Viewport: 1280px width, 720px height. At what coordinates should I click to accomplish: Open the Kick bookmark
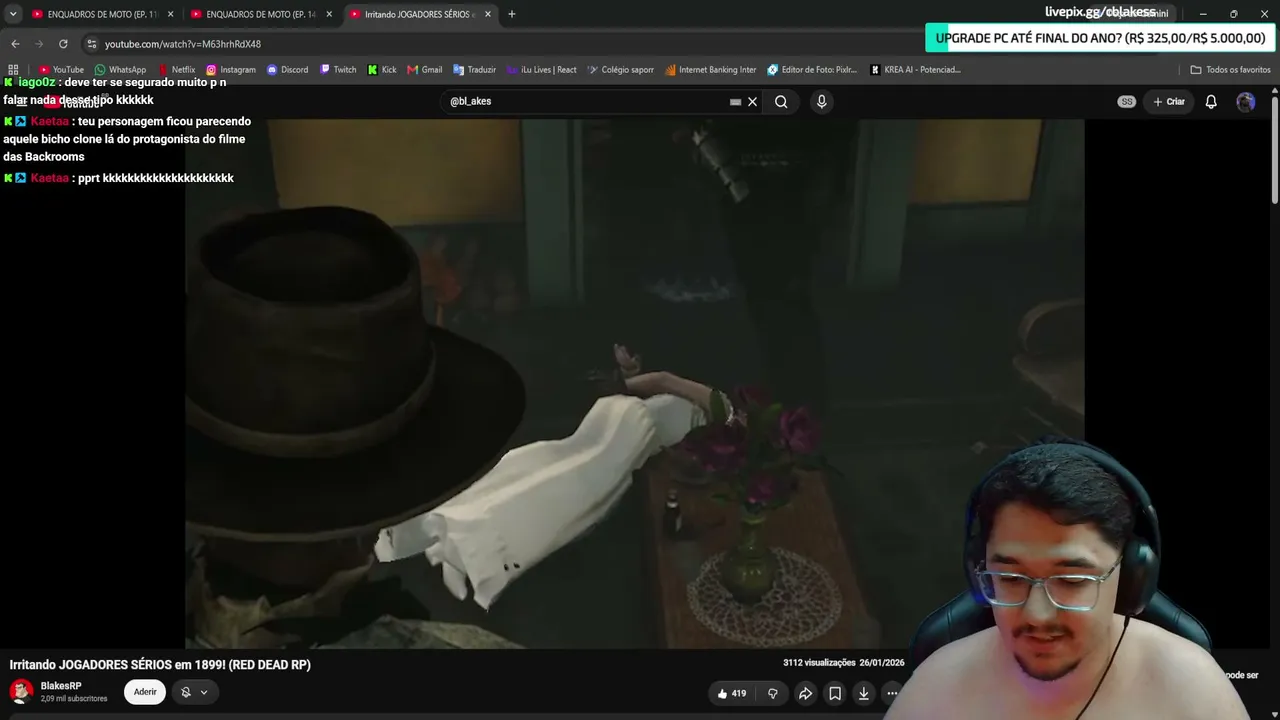point(382,70)
